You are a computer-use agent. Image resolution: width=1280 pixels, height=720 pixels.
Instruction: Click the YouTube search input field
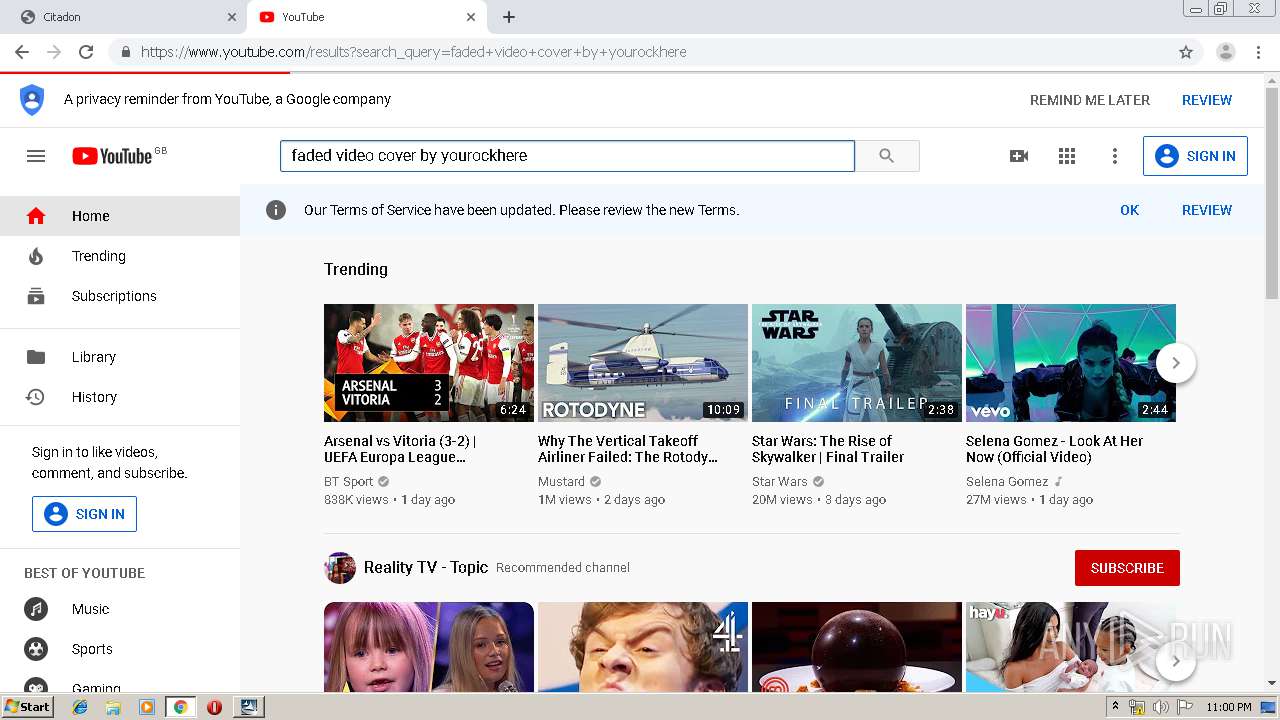pyautogui.click(x=567, y=156)
